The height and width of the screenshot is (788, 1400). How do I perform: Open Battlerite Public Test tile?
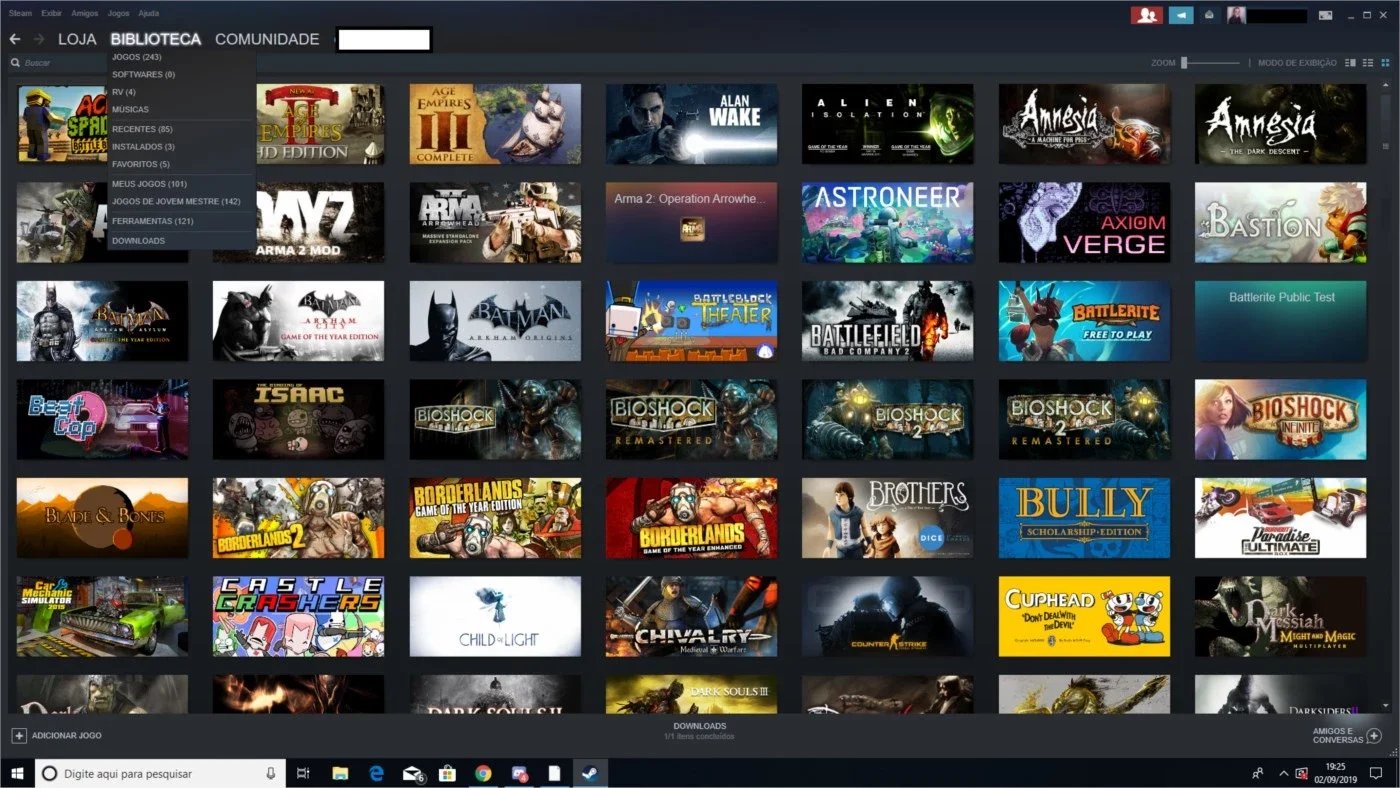coord(1281,321)
